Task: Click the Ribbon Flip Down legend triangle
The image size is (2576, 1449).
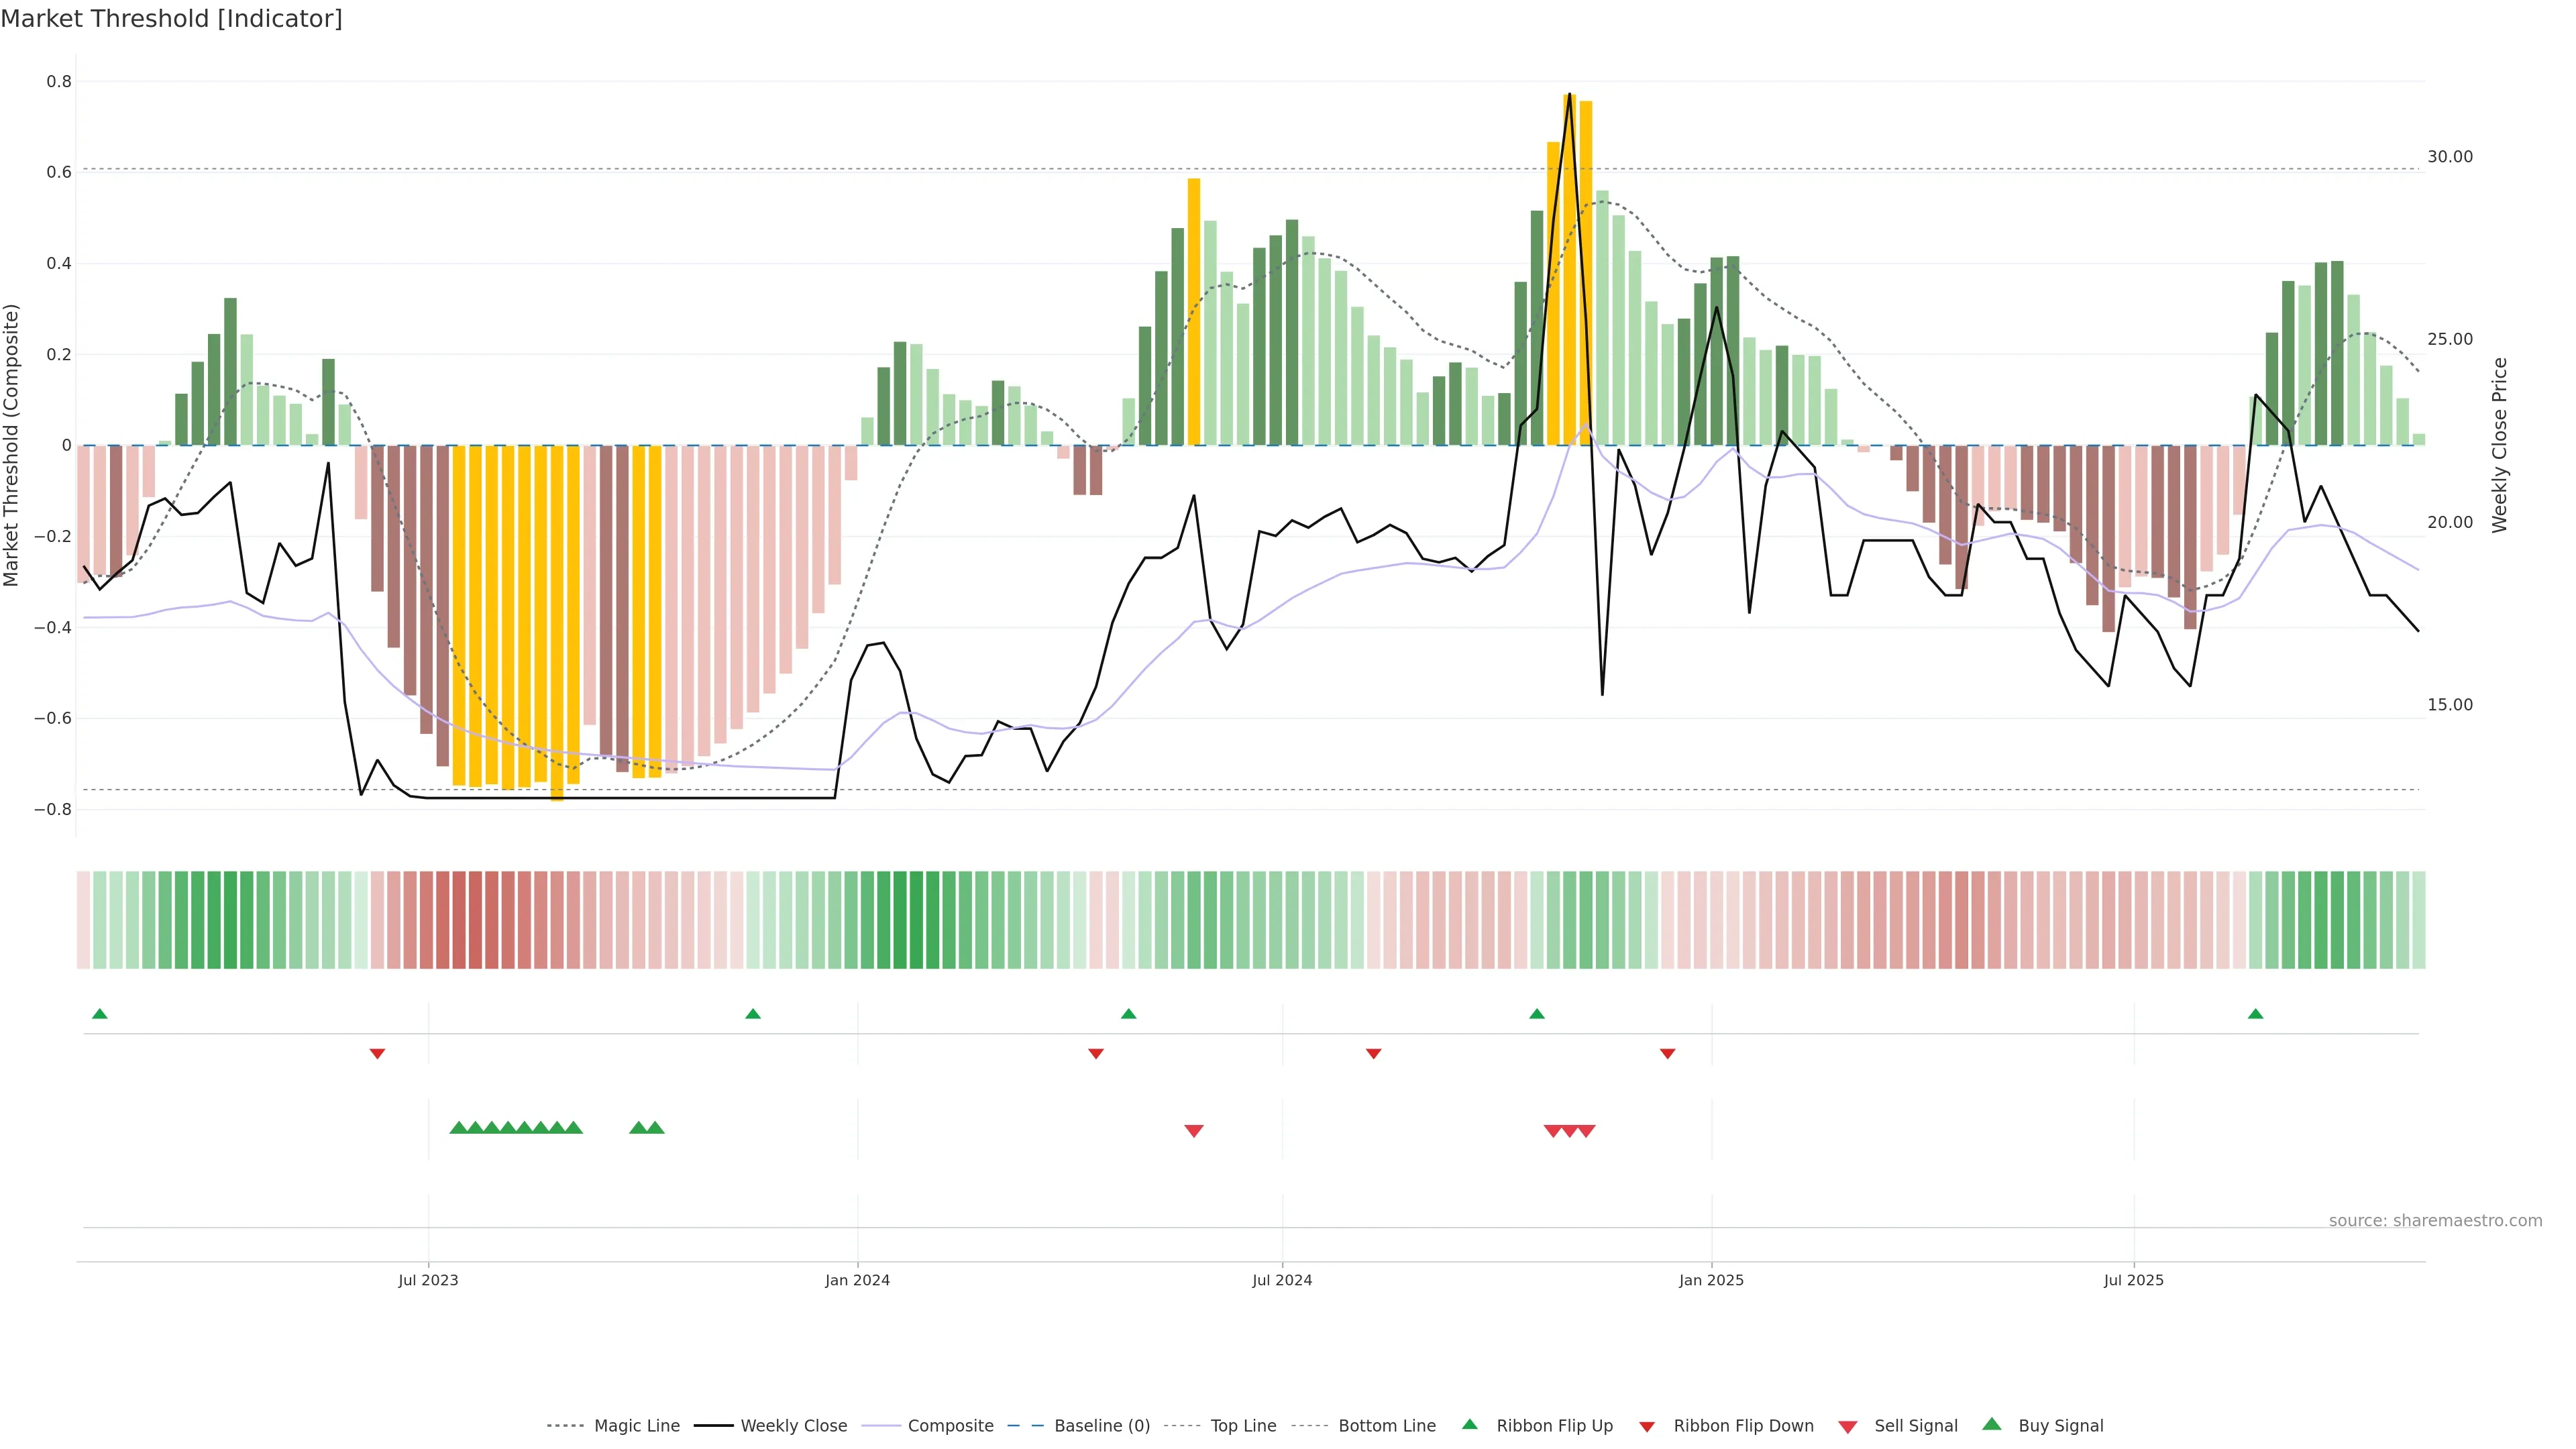Action: tap(1647, 1427)
